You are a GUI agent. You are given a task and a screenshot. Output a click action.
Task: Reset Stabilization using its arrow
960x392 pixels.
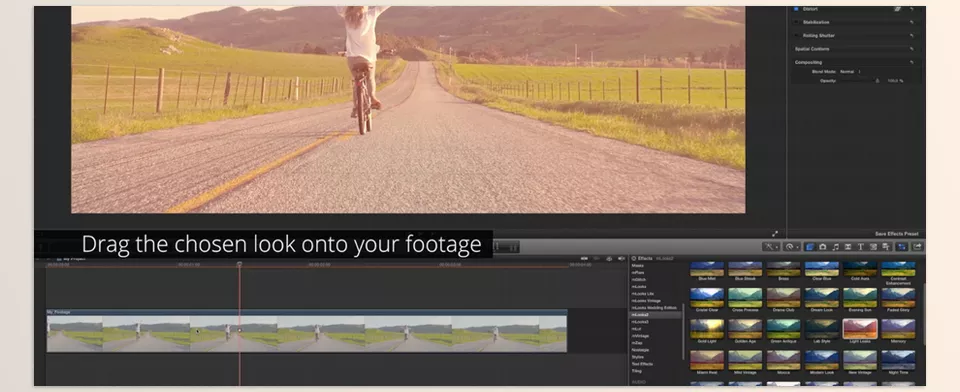coord(912,22)
